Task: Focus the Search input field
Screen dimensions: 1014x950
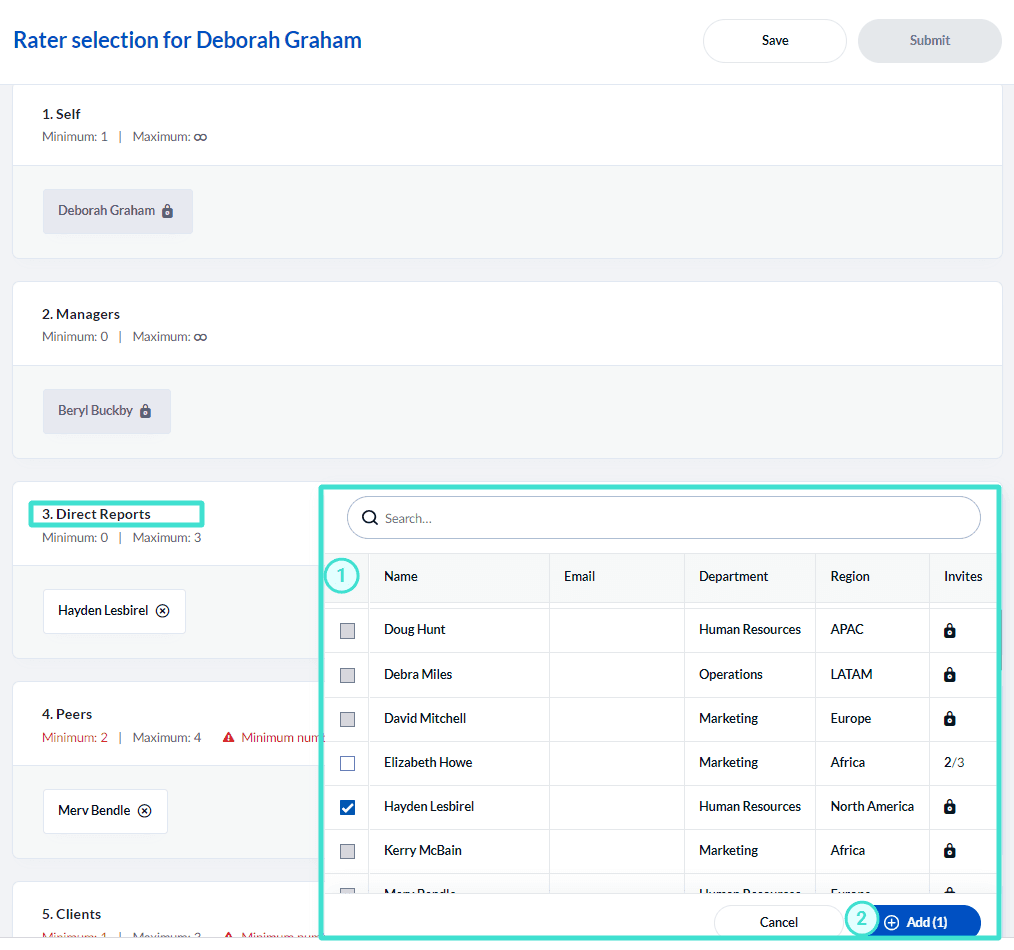Action: point(670,518)
